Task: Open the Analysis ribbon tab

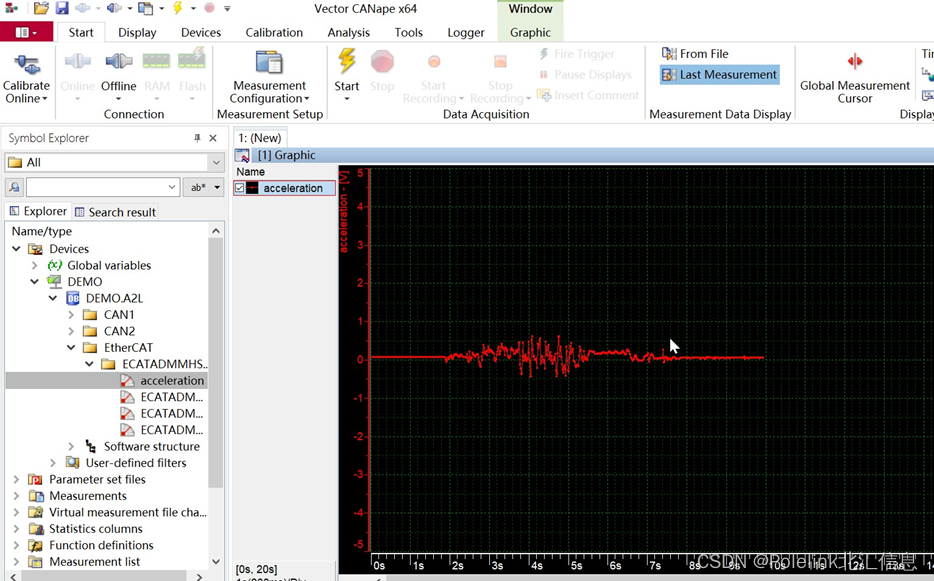Action: point(348,32)
